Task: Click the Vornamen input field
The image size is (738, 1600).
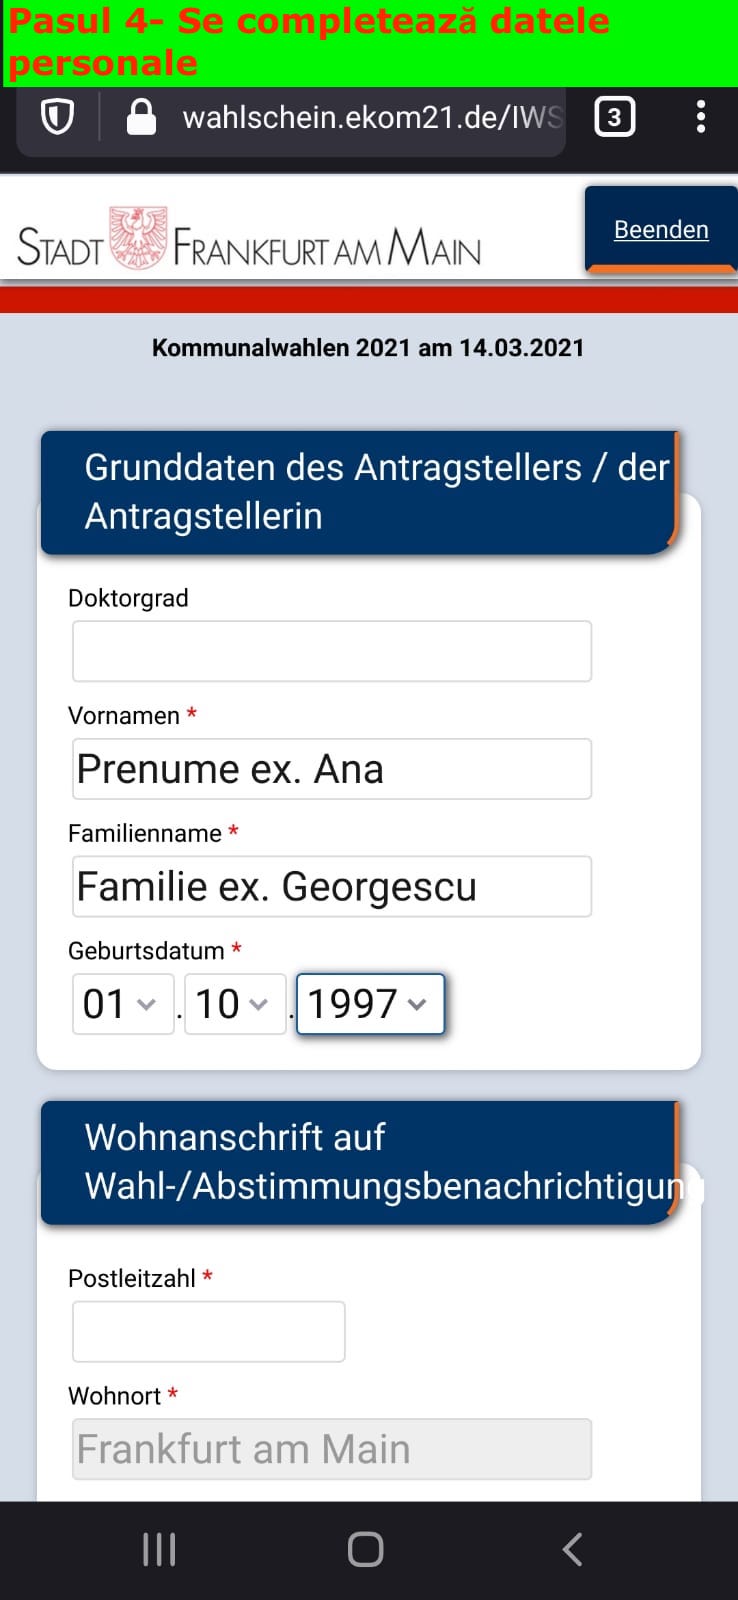Action: pyautogui.click(x=331, y=769)
